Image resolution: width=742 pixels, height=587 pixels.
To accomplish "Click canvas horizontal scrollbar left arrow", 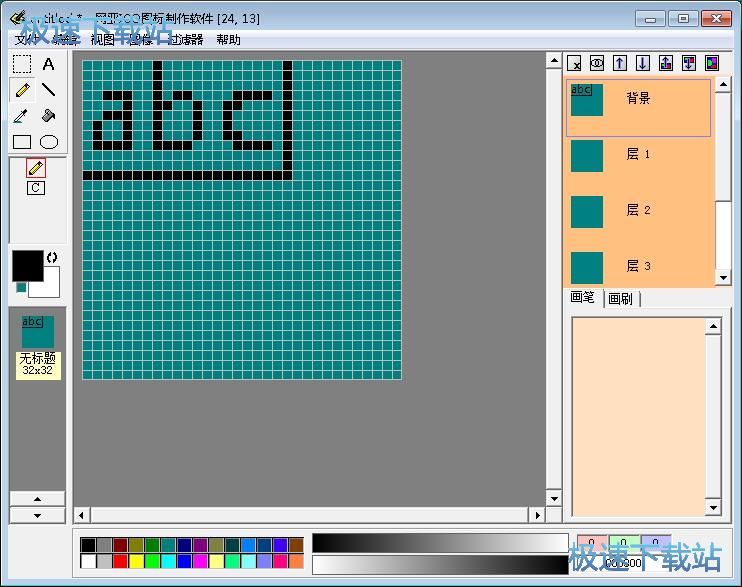I will (x=81, y=515).
